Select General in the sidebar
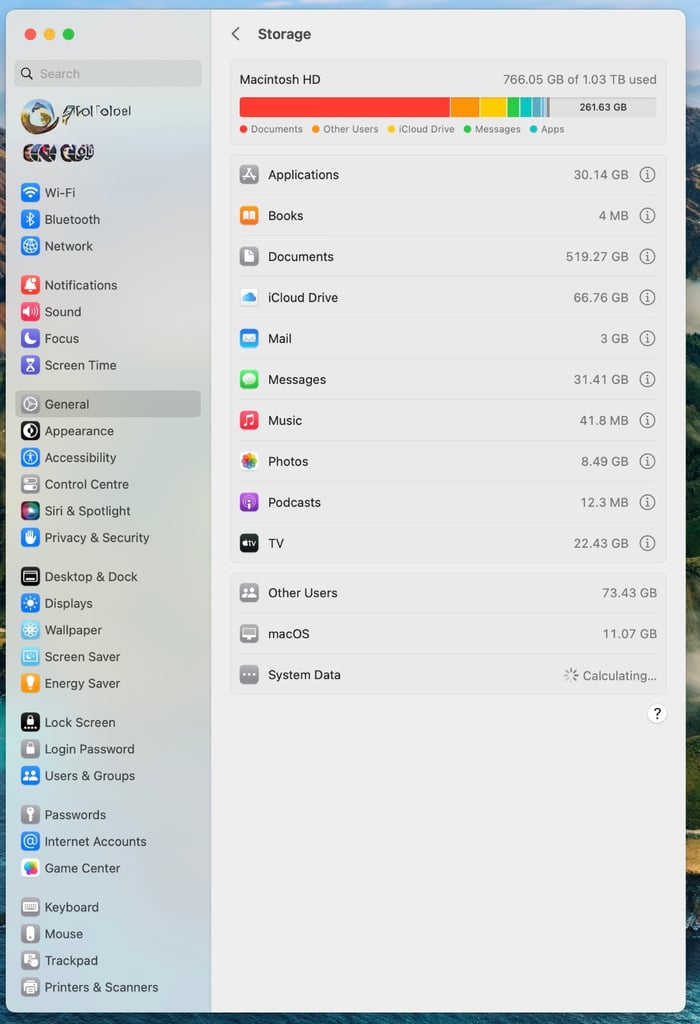 (x=108, y=404)
